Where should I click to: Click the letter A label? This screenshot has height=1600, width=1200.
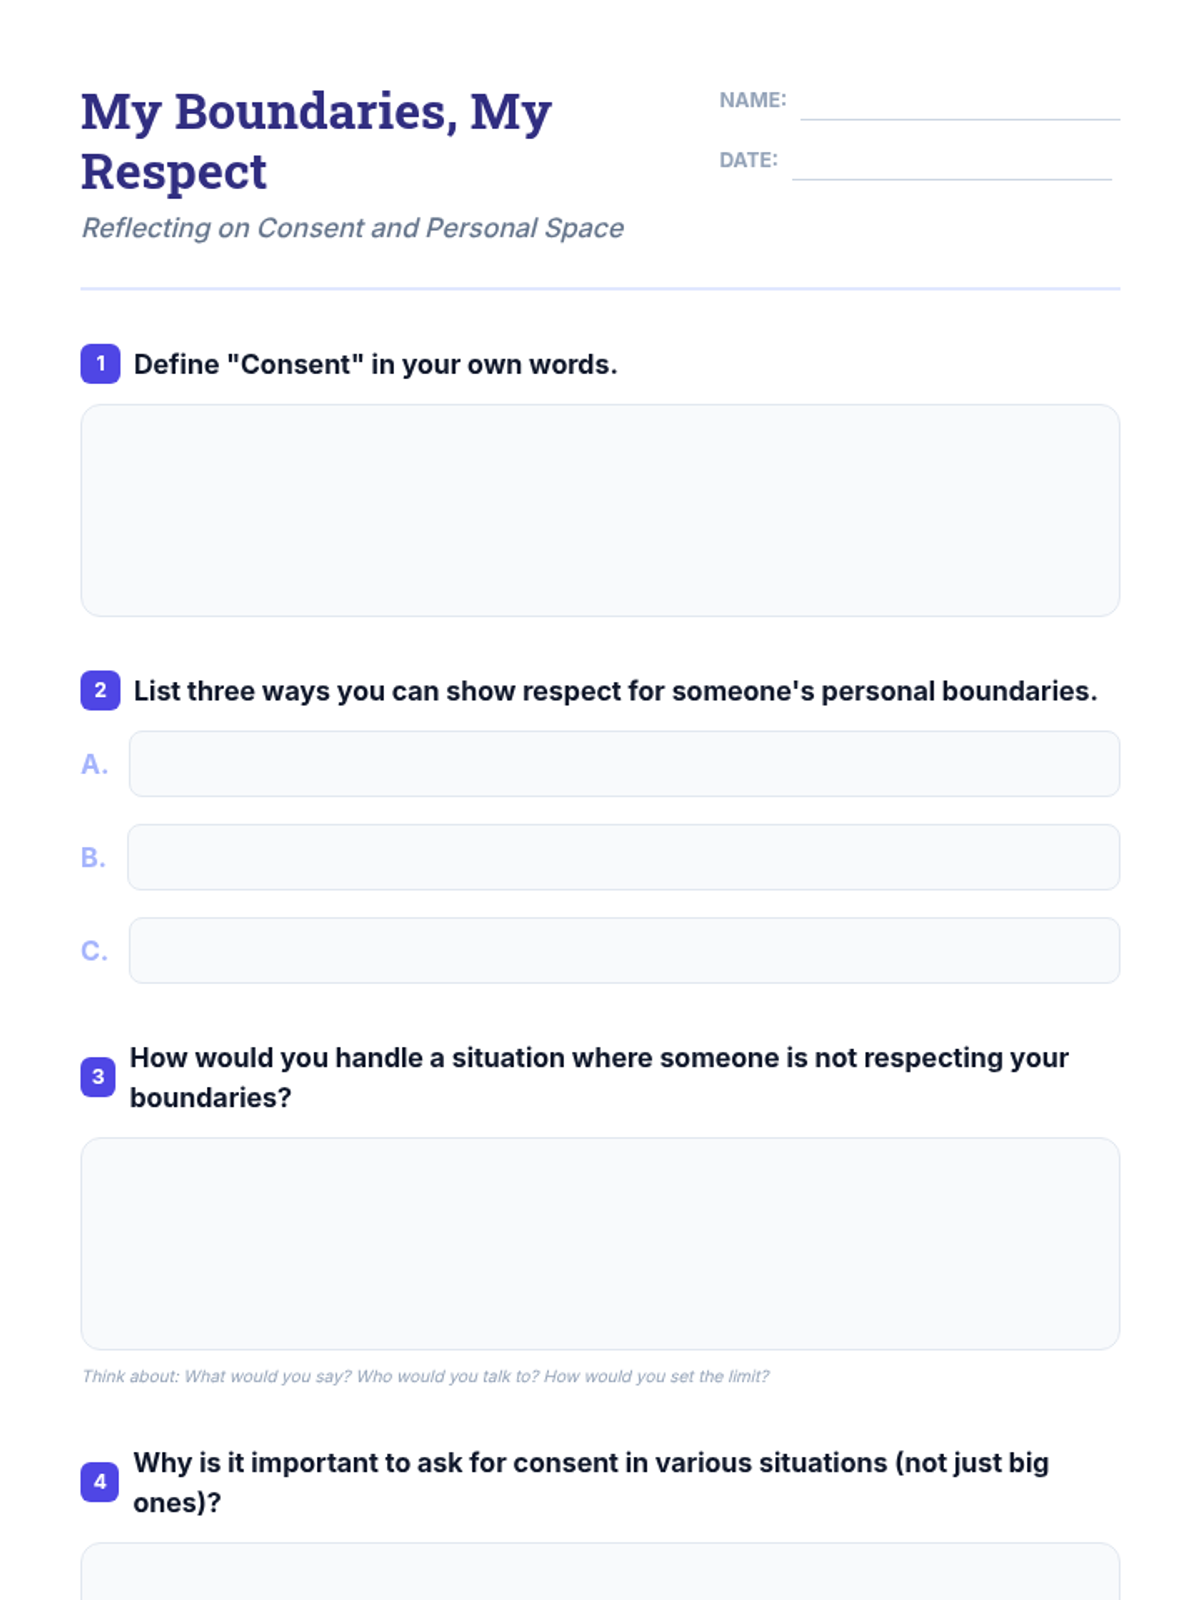94,764
